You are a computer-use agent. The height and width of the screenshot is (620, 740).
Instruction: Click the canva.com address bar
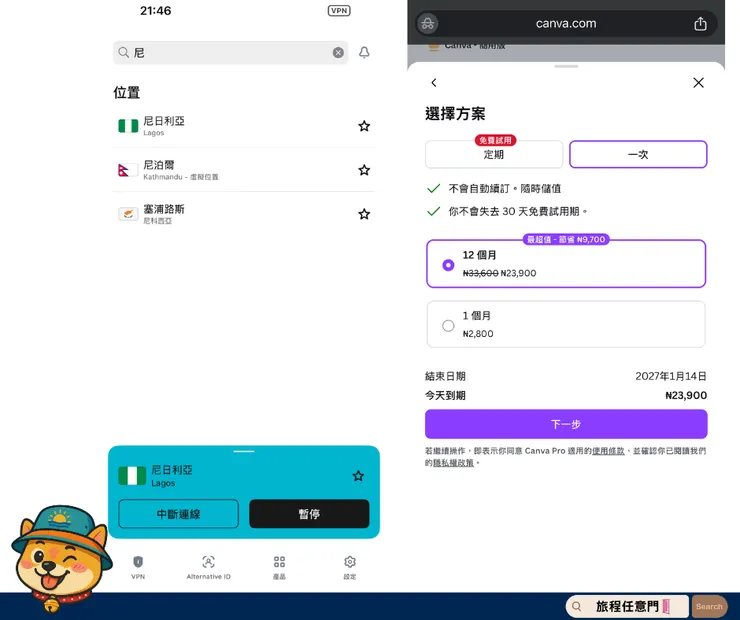[x=566, y=23]
